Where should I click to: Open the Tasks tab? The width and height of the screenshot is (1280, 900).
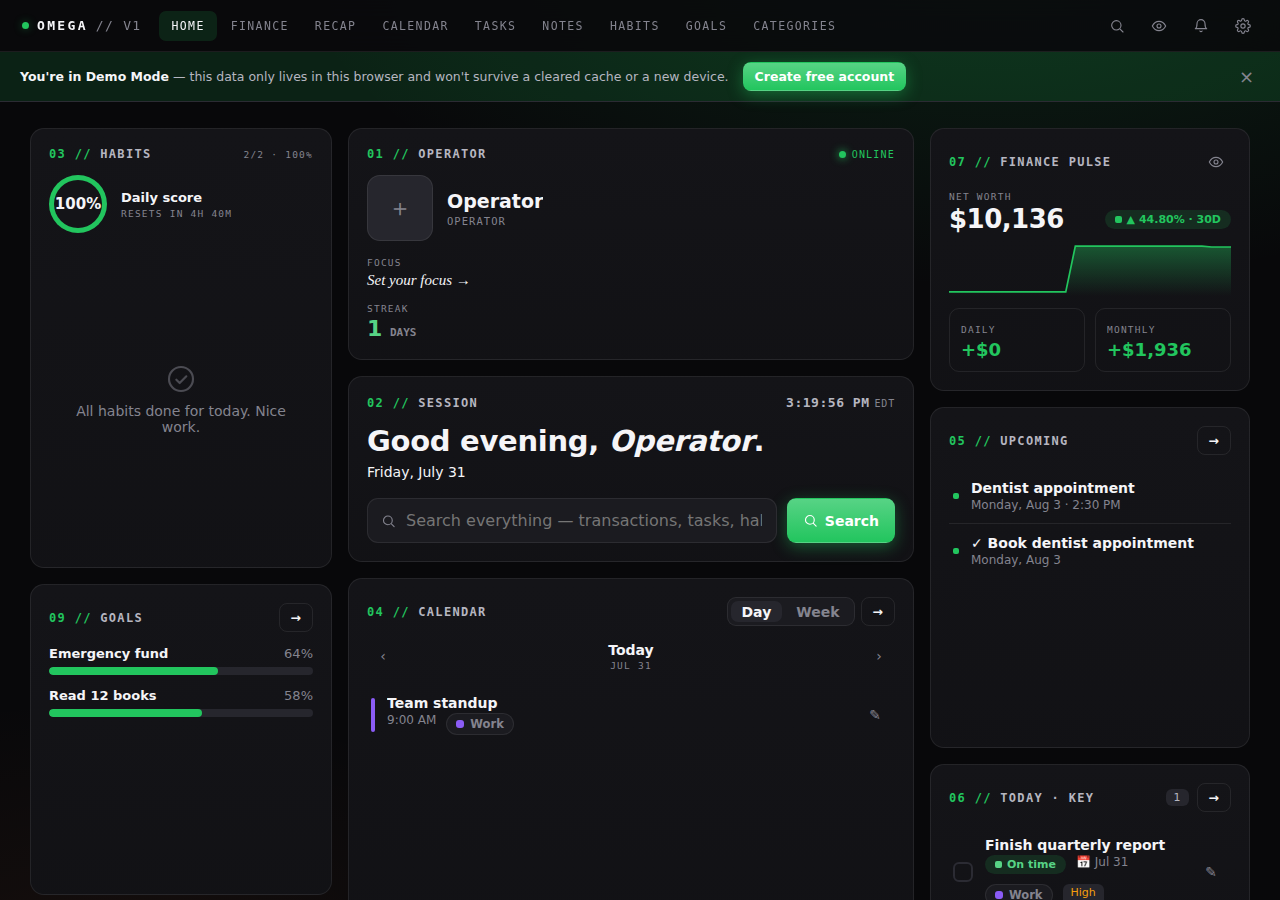[495, 26]
